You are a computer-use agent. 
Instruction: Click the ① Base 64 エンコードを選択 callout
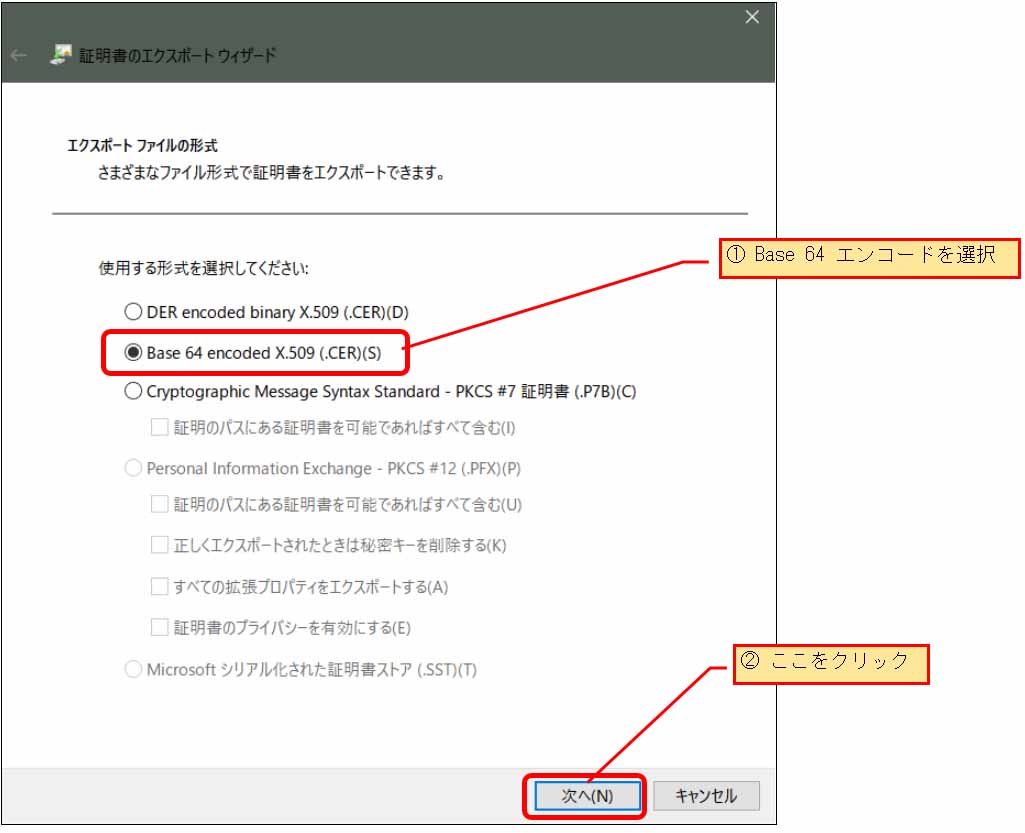[x=868, y=257]
